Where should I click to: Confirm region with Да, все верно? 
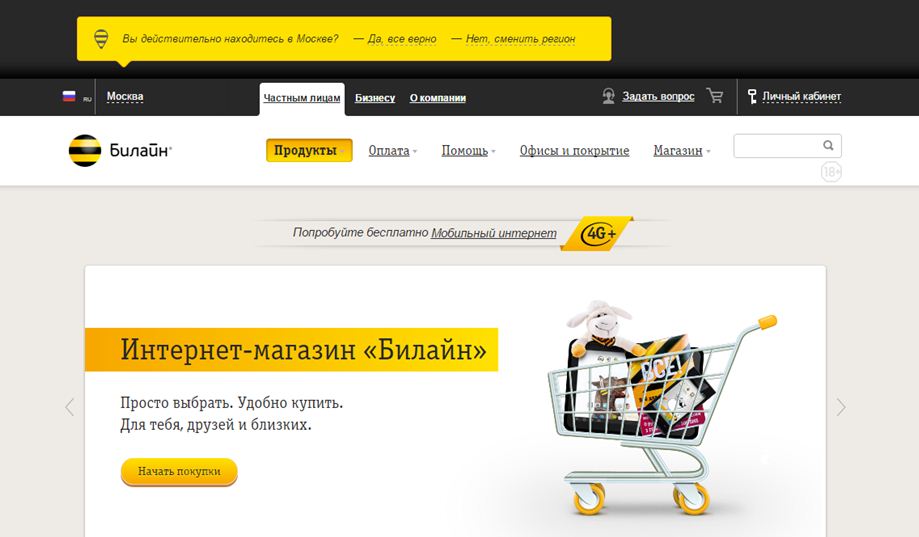[402, 39]
